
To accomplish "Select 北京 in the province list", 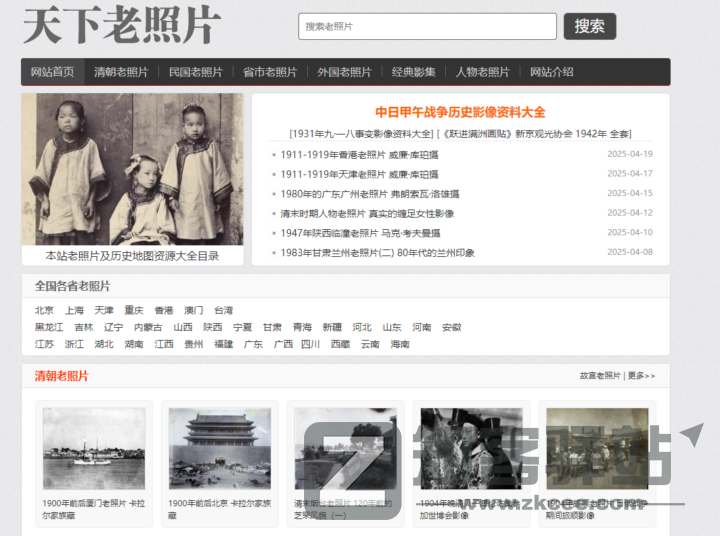I will 44,311.
